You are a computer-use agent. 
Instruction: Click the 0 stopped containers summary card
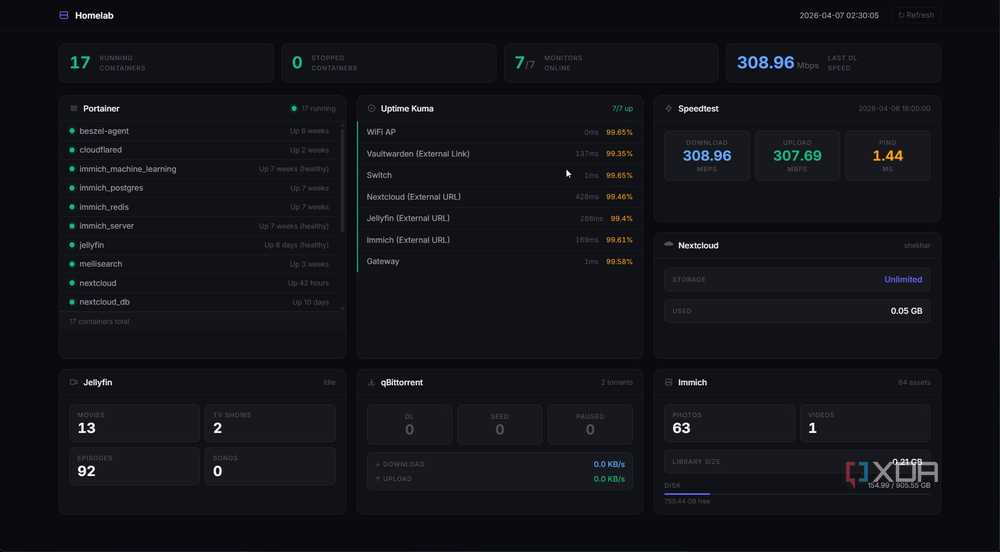388,62
